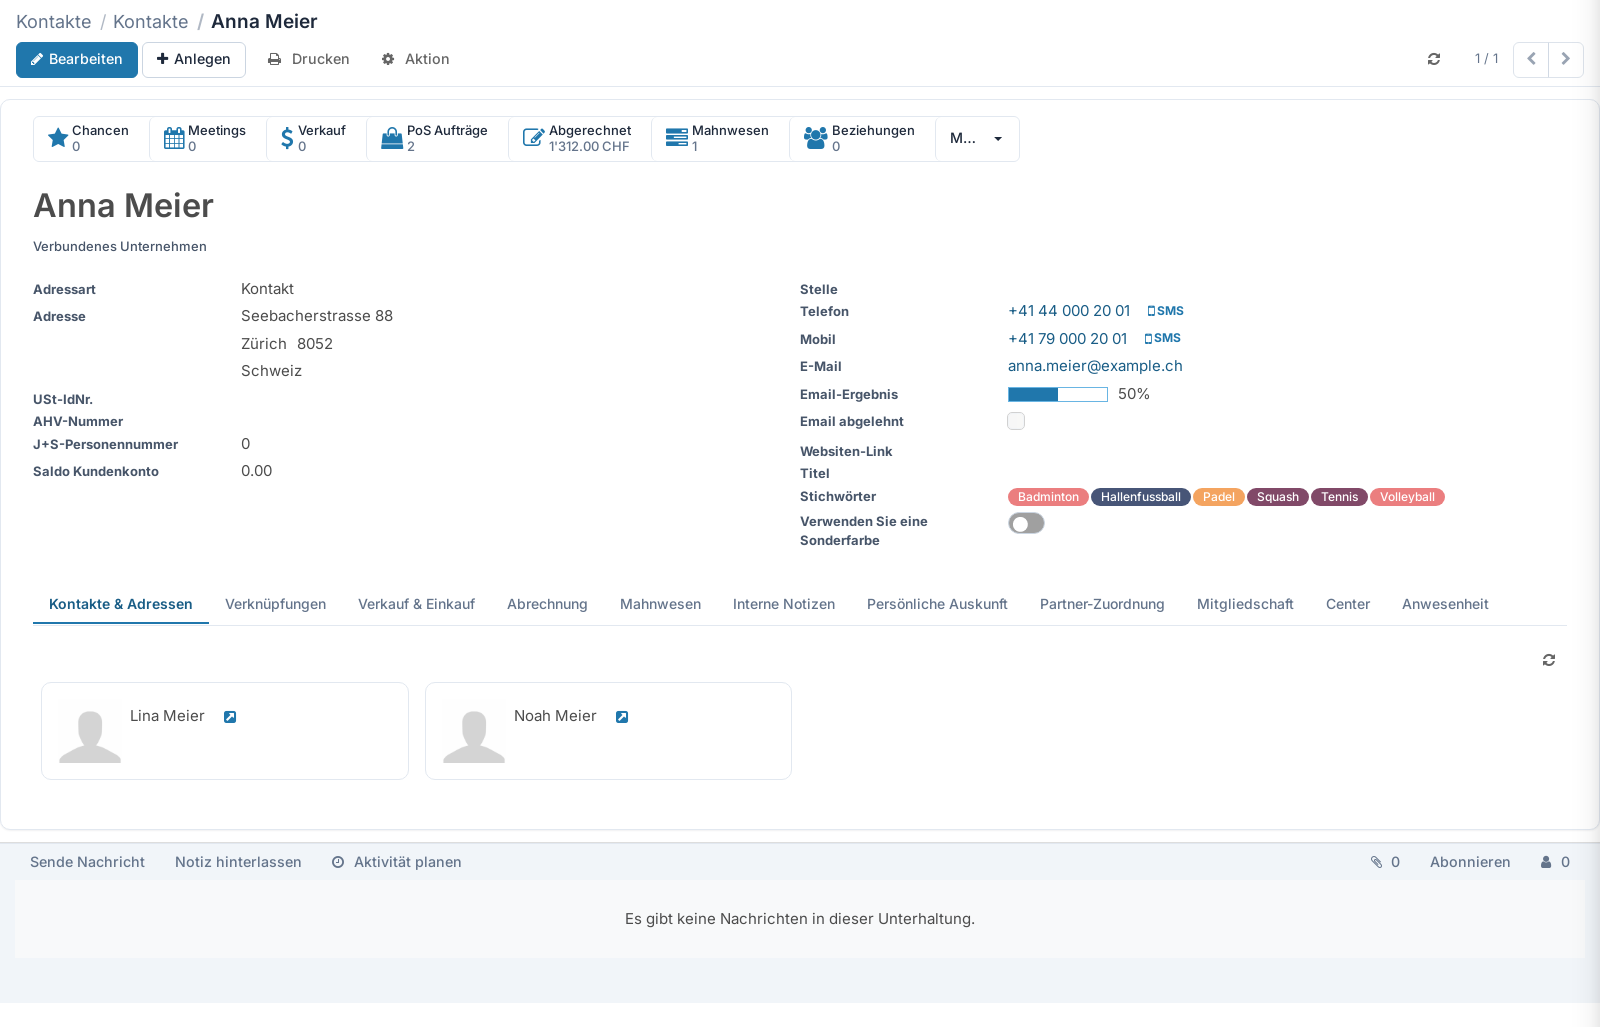1600x1027 pixels.
Task: Click the Anlegen button
Action: click(194, 59)
